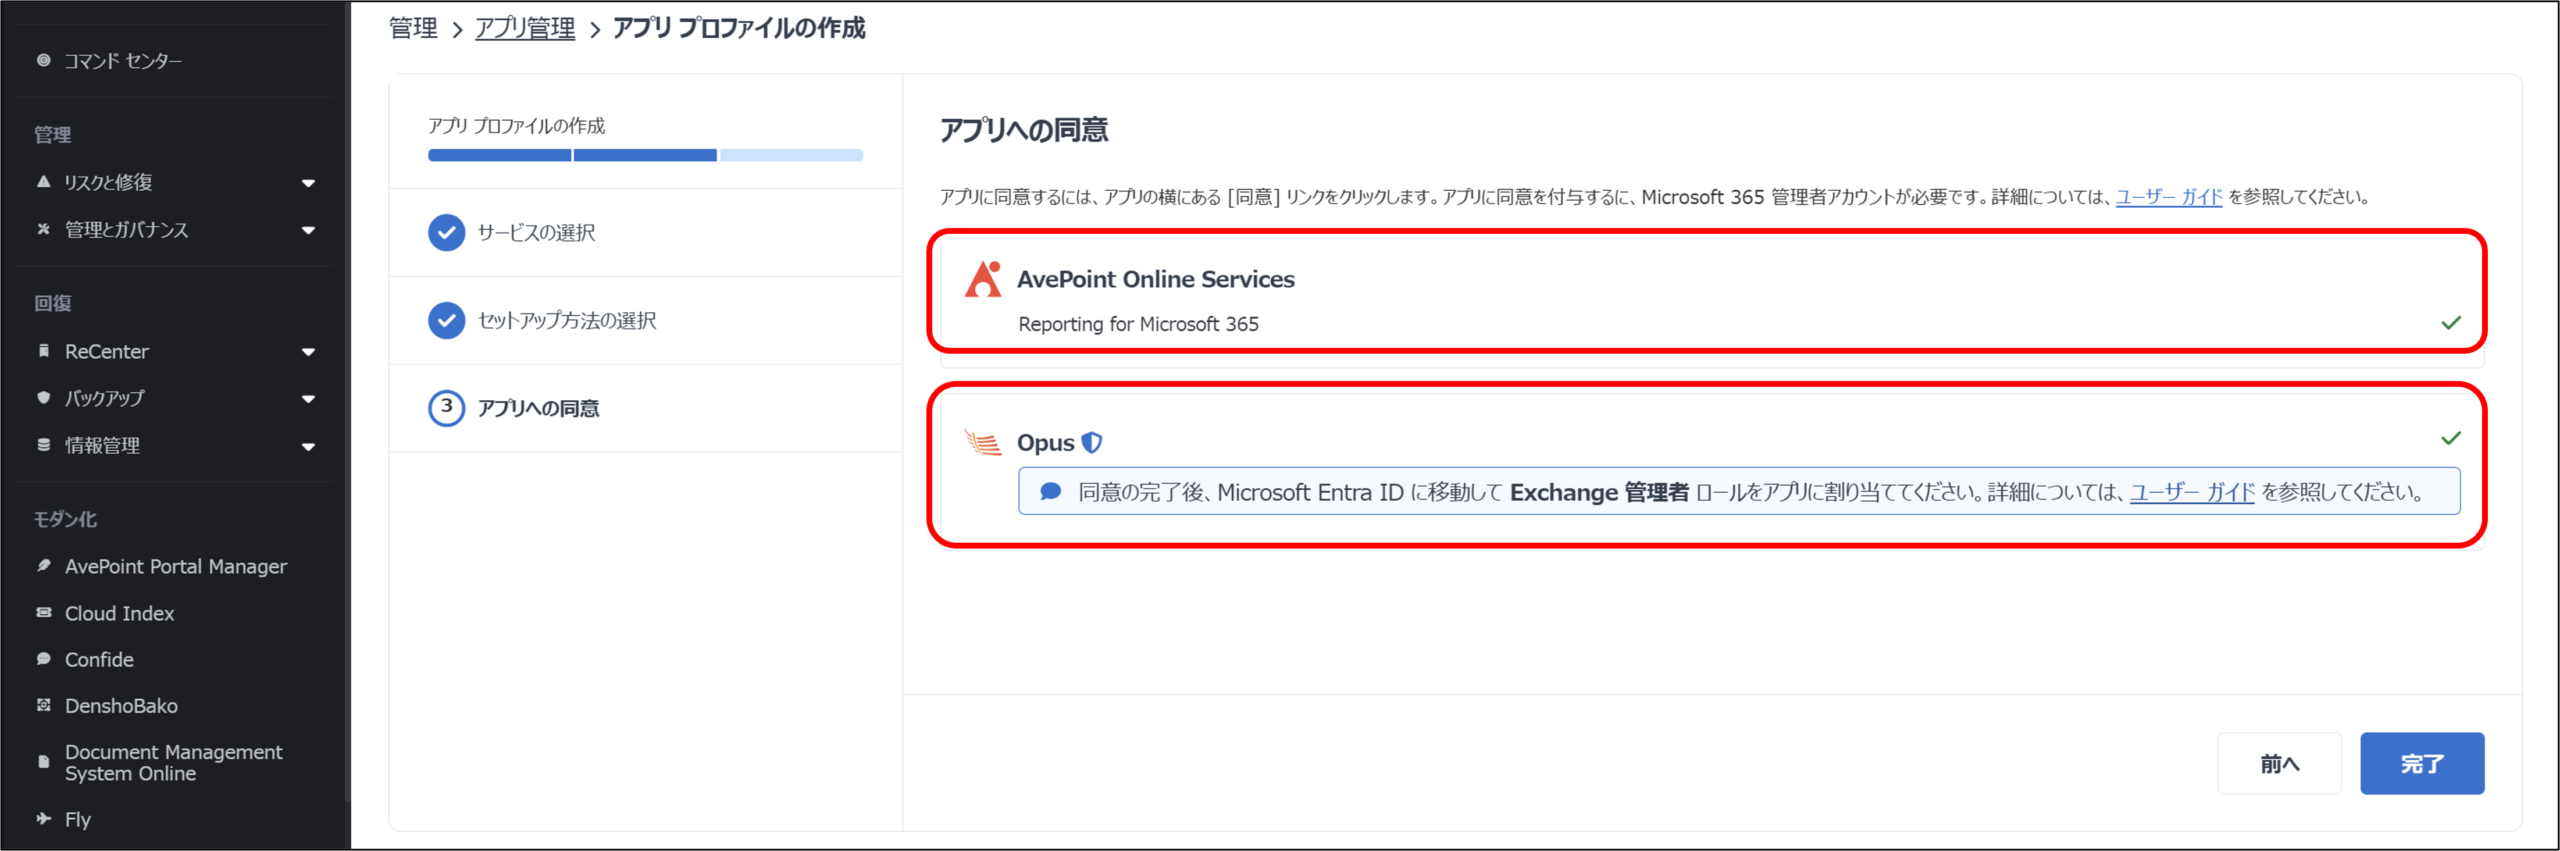Expand the リスクと修復 sidebar menu
This screenshot has height=851, width=2560.
tap(308, 183)
